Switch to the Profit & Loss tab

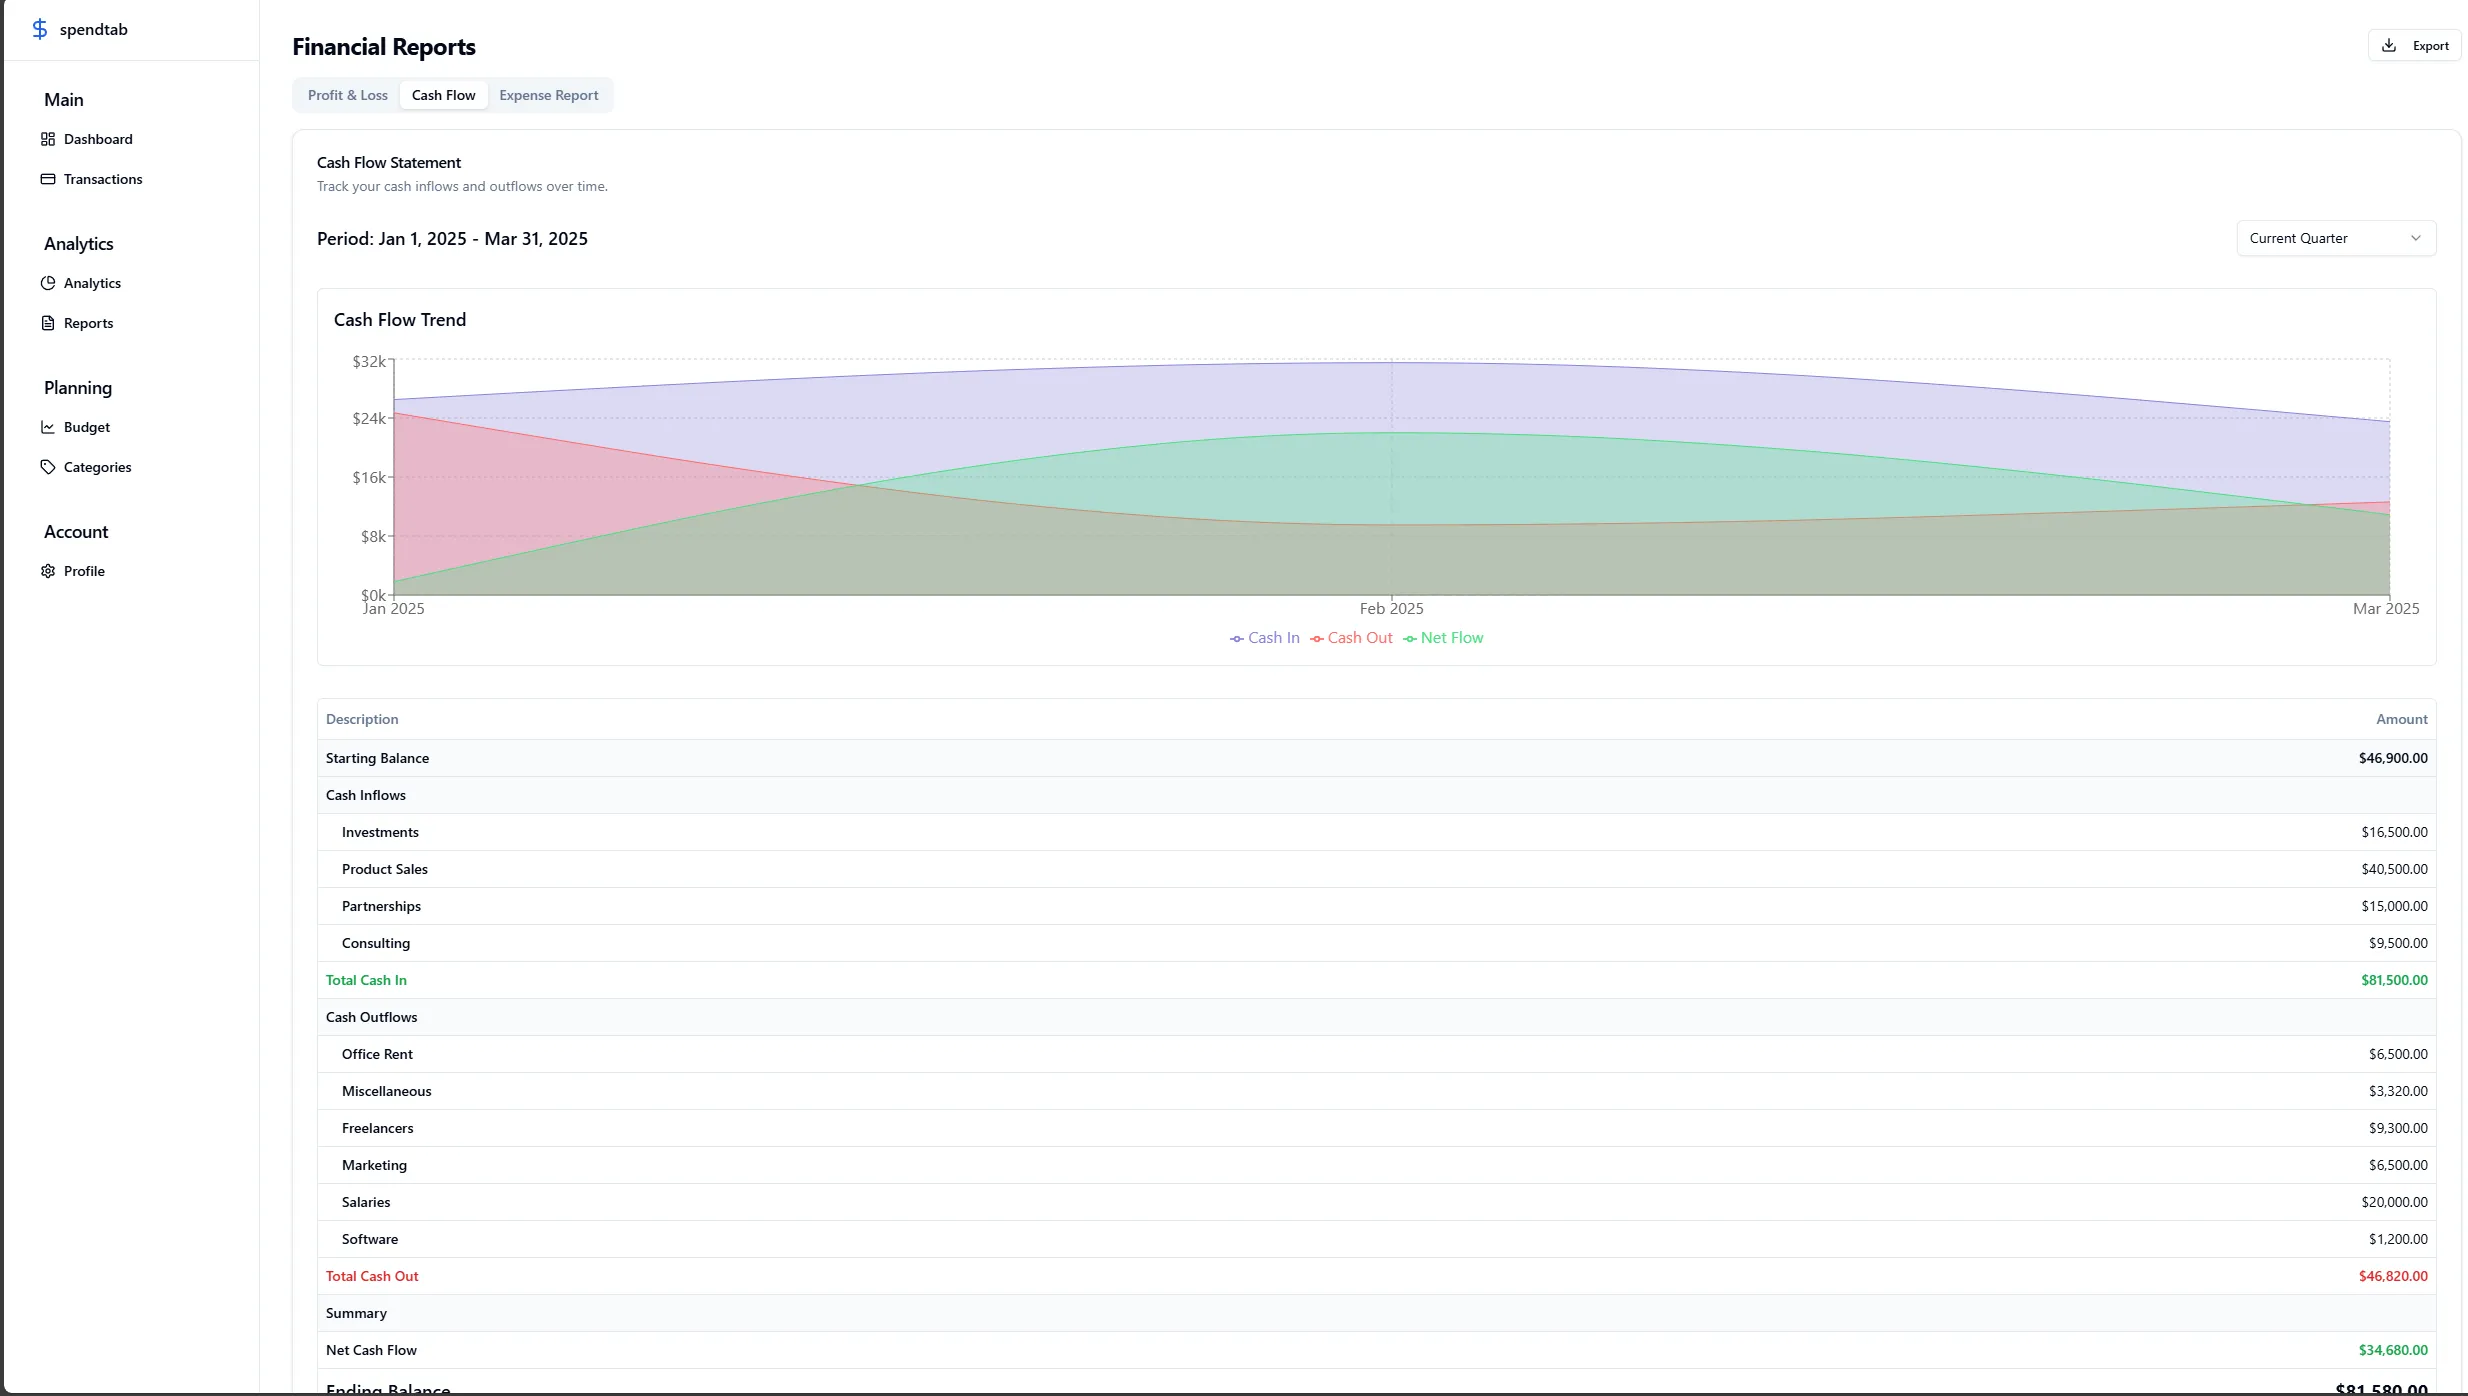tap(347, 95)
